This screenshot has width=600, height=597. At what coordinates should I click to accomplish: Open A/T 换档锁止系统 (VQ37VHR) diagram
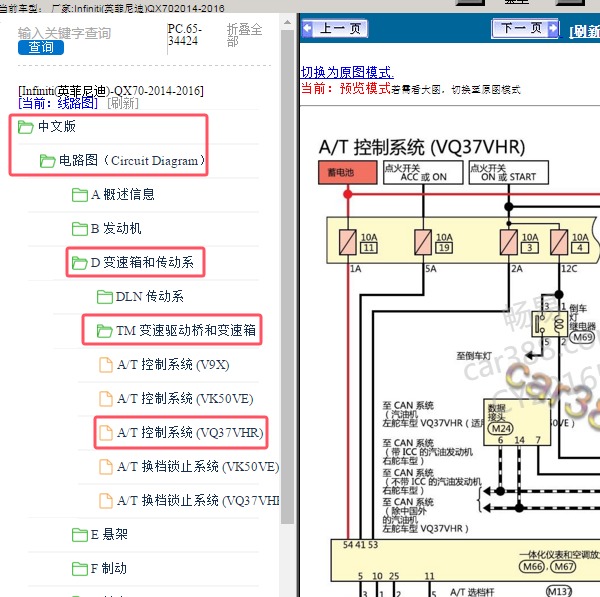tap(198, 501)
